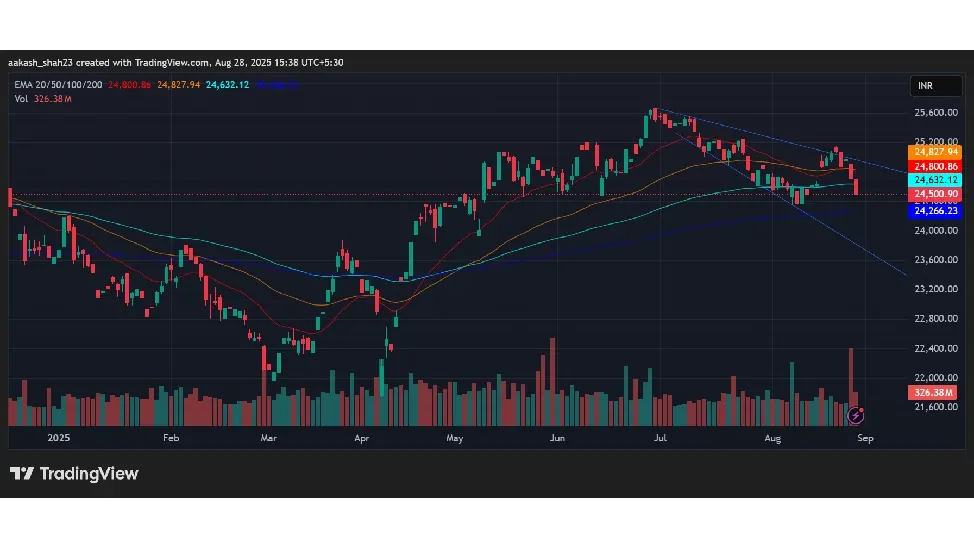Select the EMA 20/50/100/200 indicator legend
This screenshot has width=974, height=548.
[58, 84]
